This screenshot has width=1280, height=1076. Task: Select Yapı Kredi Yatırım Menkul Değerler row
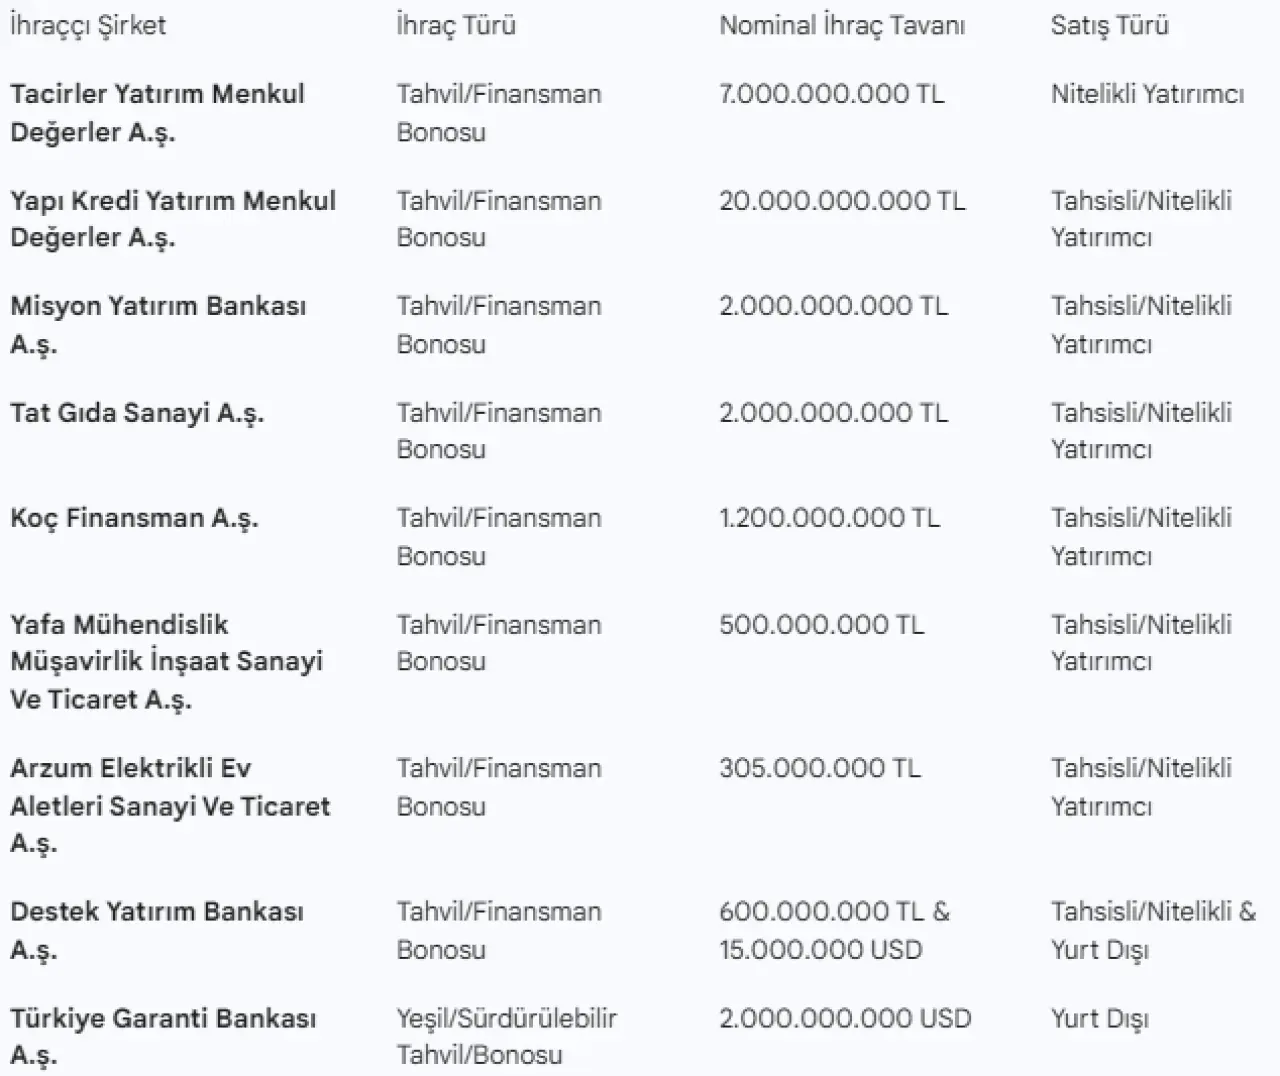click(173, 219)
